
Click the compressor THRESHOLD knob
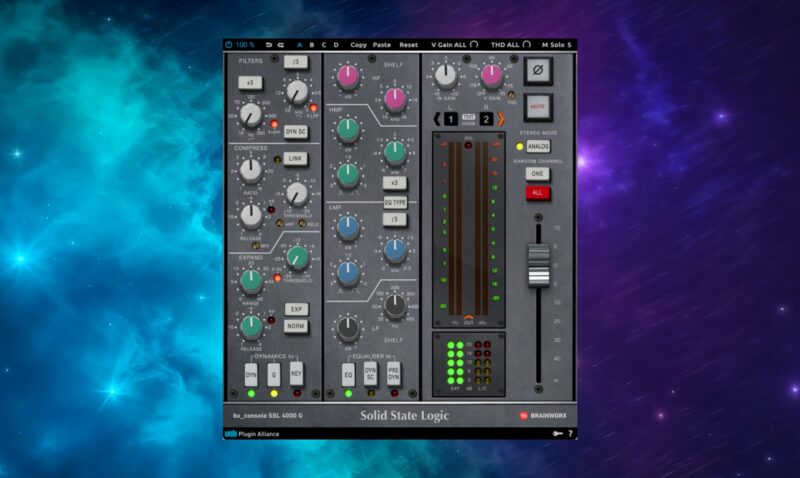tap(297, 194)
